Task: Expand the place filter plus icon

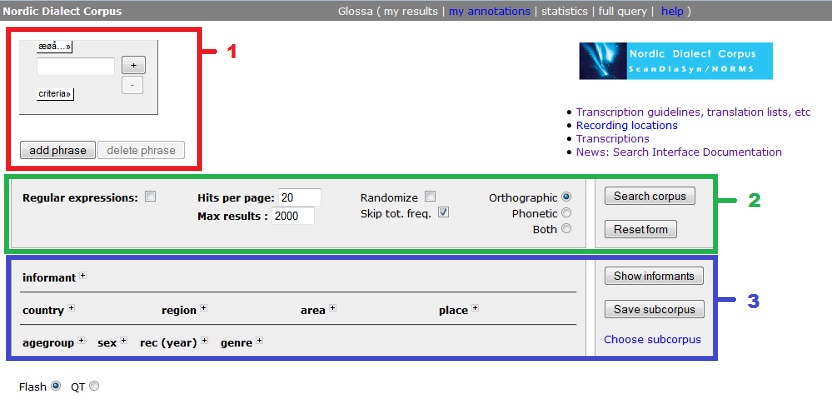Action: point(475,309)
